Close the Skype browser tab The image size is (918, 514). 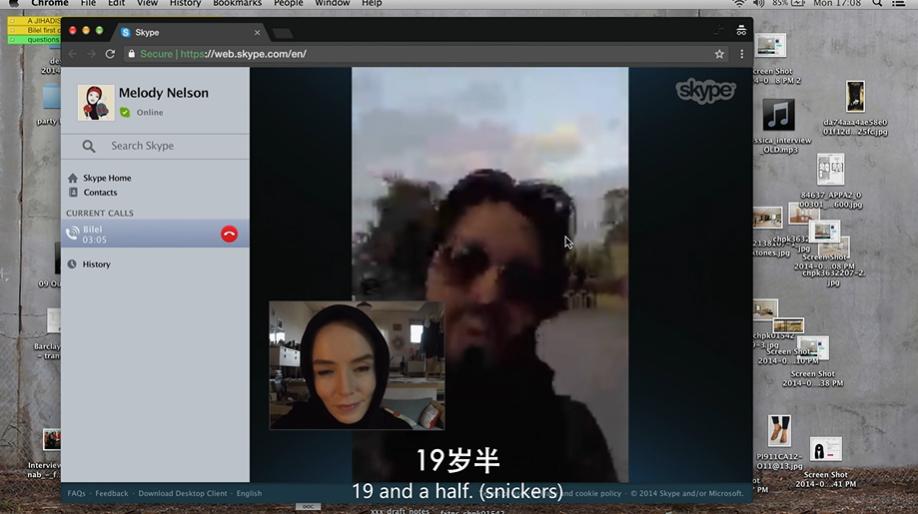[257, 33]
